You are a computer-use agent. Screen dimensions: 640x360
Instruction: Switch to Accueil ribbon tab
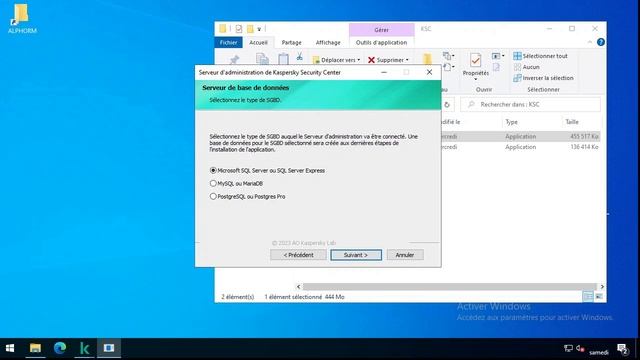(258, 42)
